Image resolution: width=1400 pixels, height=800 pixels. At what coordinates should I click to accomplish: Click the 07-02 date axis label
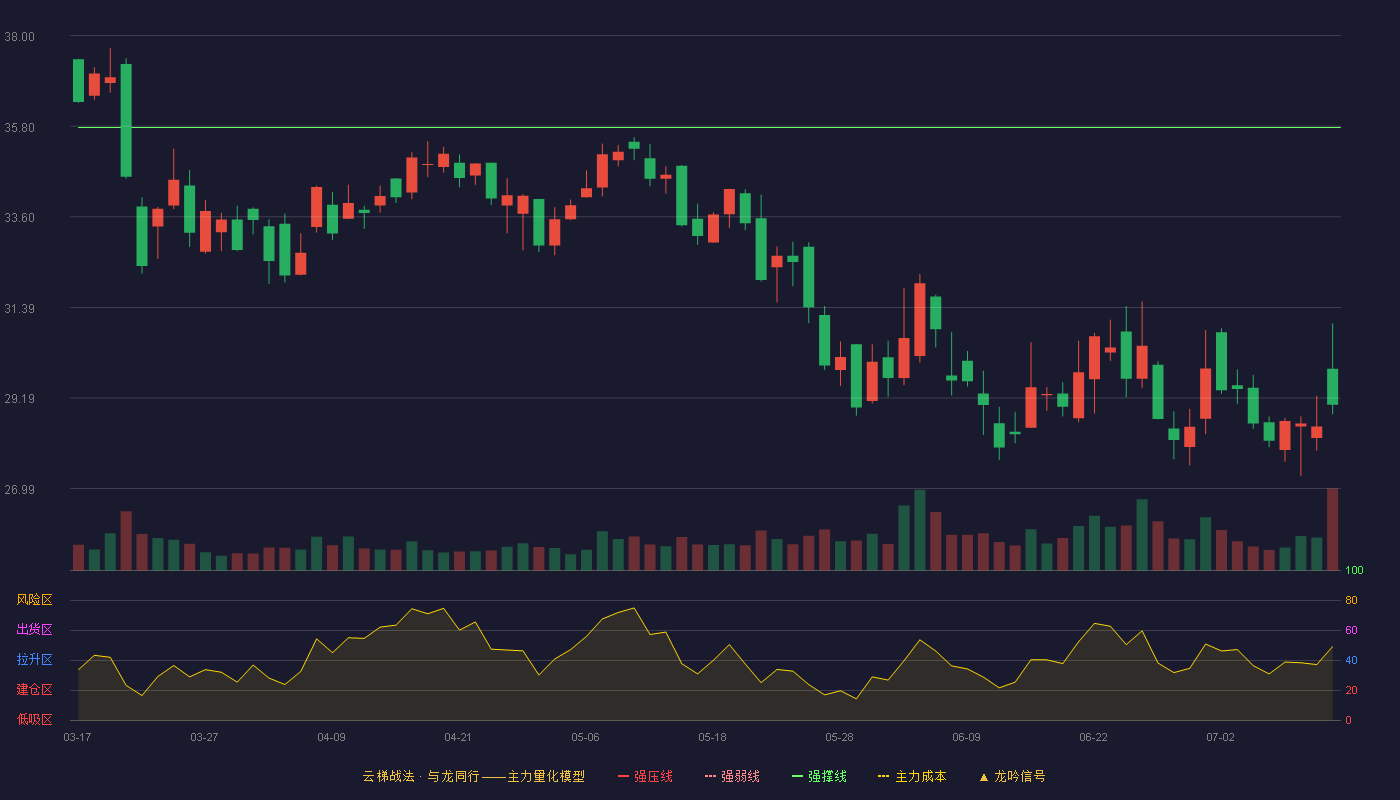point(1220,737)
